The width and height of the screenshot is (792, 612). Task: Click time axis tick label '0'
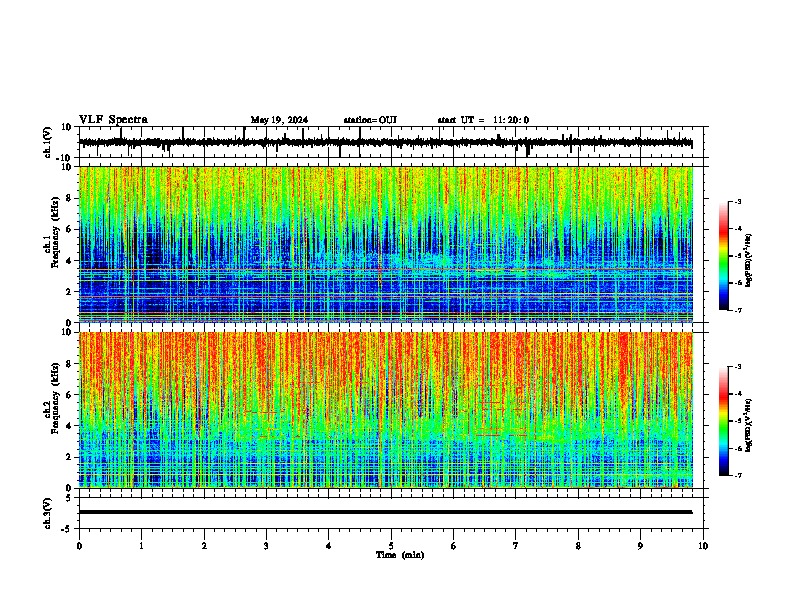click(79, 546)
